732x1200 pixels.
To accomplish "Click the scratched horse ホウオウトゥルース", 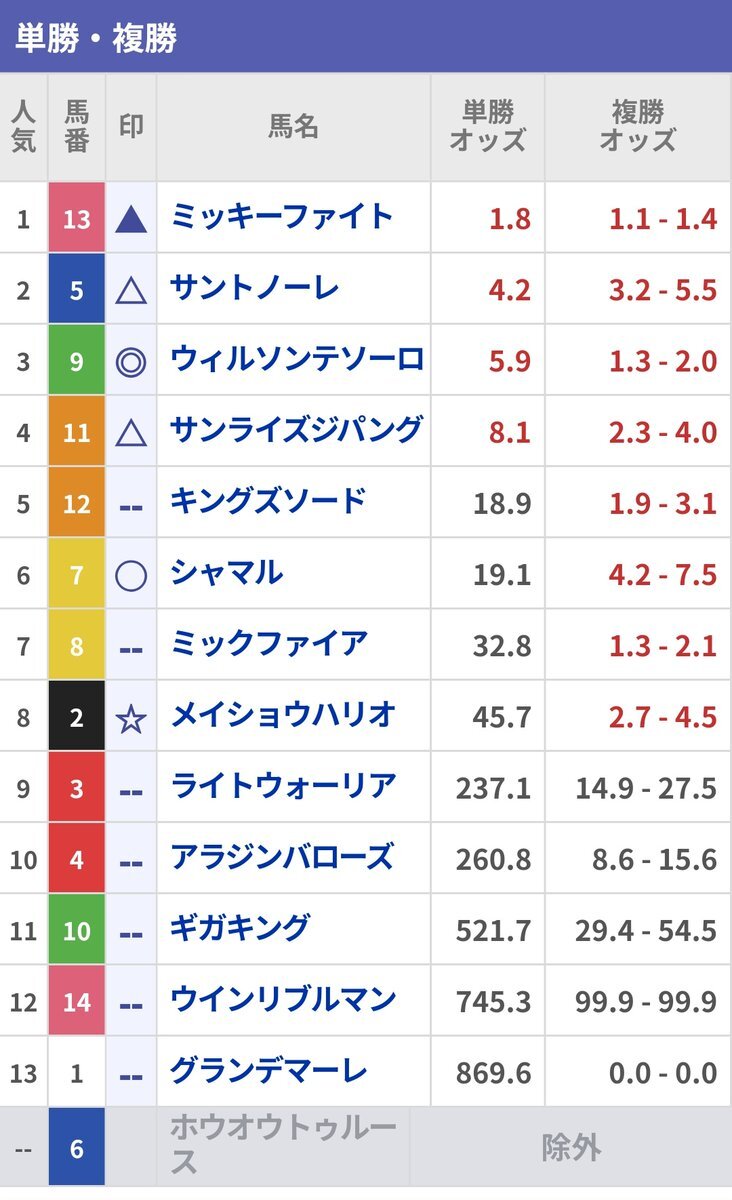I will pyautogui.click(x=282, y=1146).
